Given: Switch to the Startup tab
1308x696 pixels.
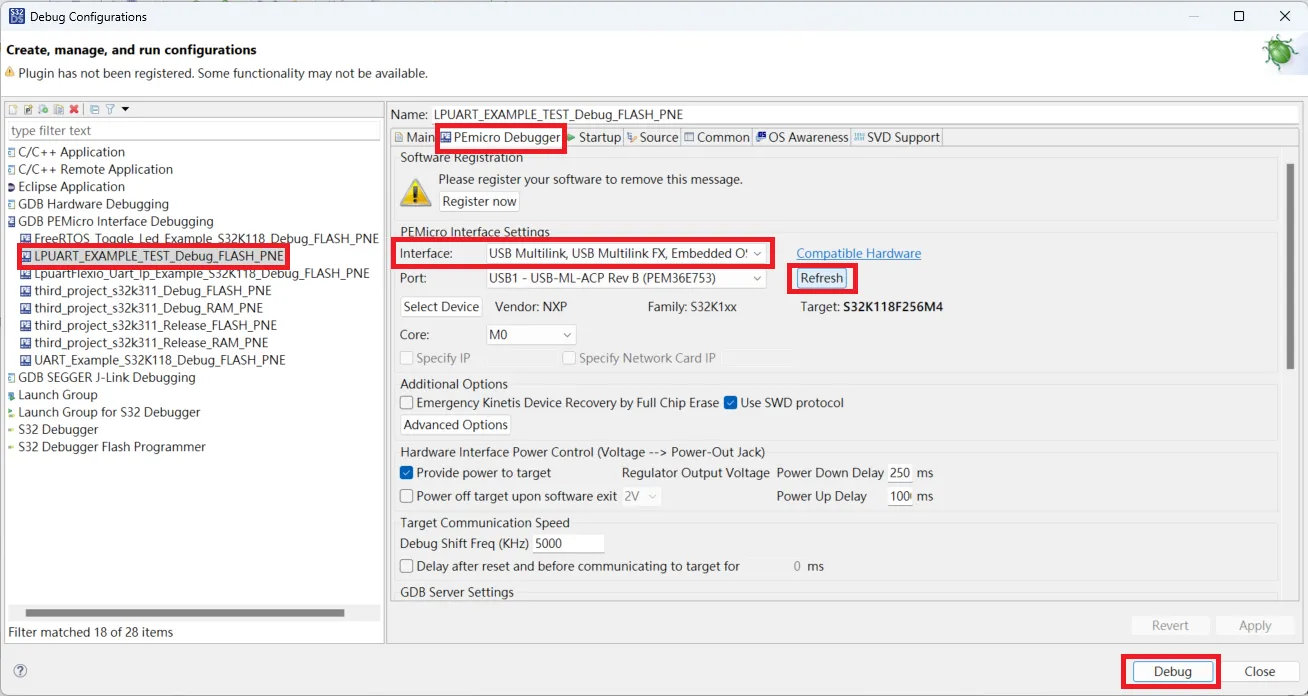Looking at the screenshot, I should [594, 137].
